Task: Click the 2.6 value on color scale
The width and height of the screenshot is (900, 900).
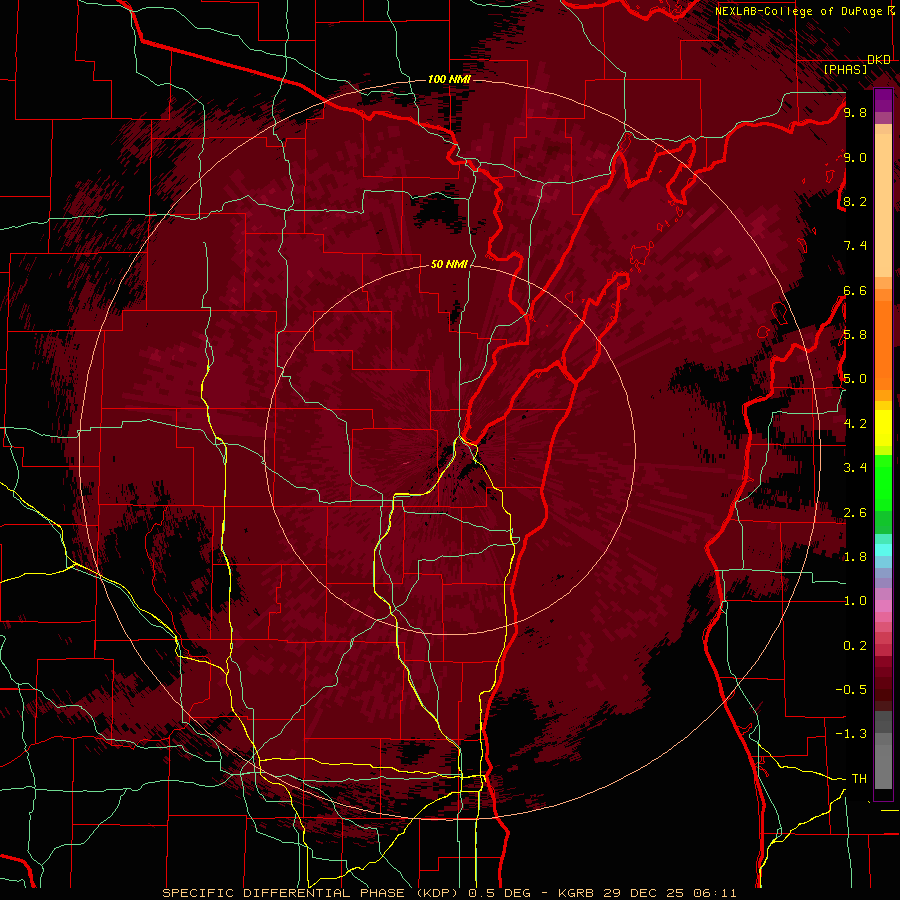Action: click(855, 513)
